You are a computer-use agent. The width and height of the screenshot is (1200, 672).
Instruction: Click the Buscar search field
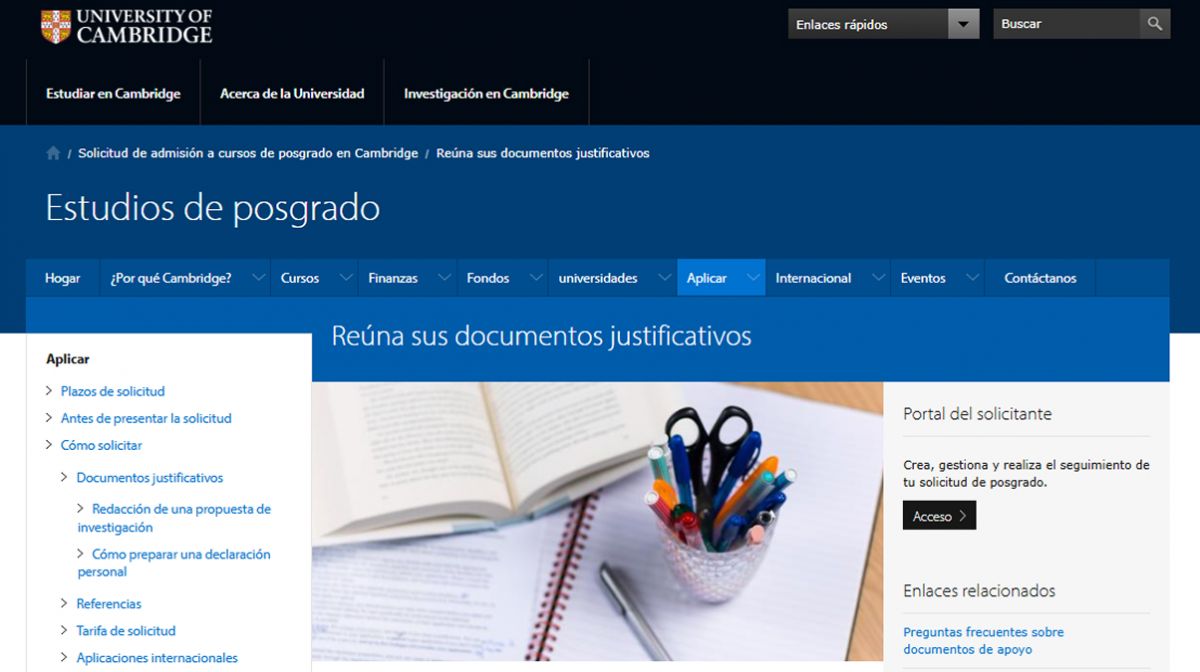[x=1067, y=24]
